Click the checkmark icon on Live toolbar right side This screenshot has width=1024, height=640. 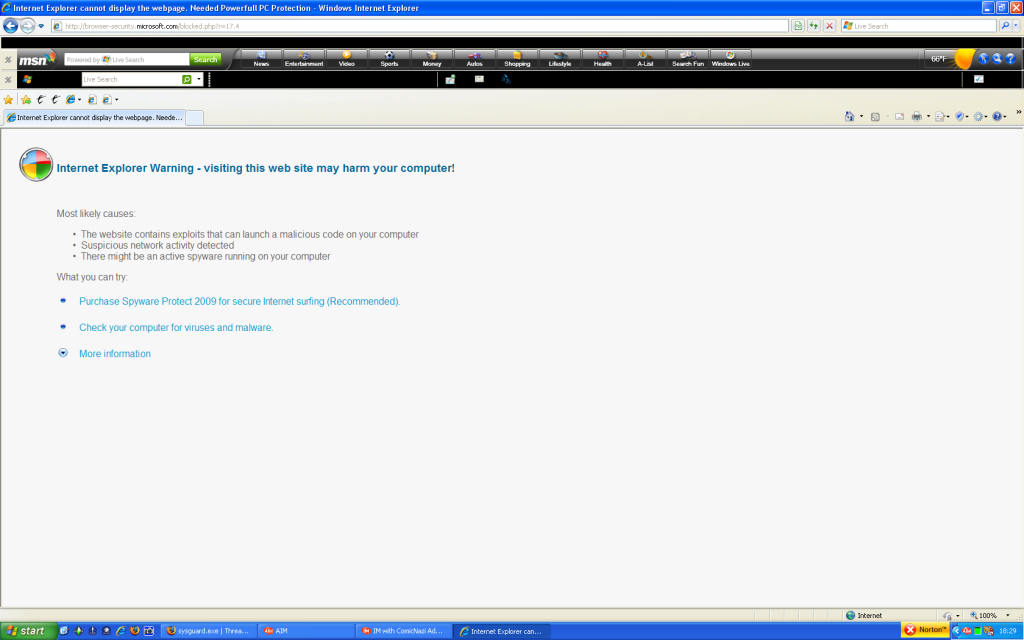(979, 79)
